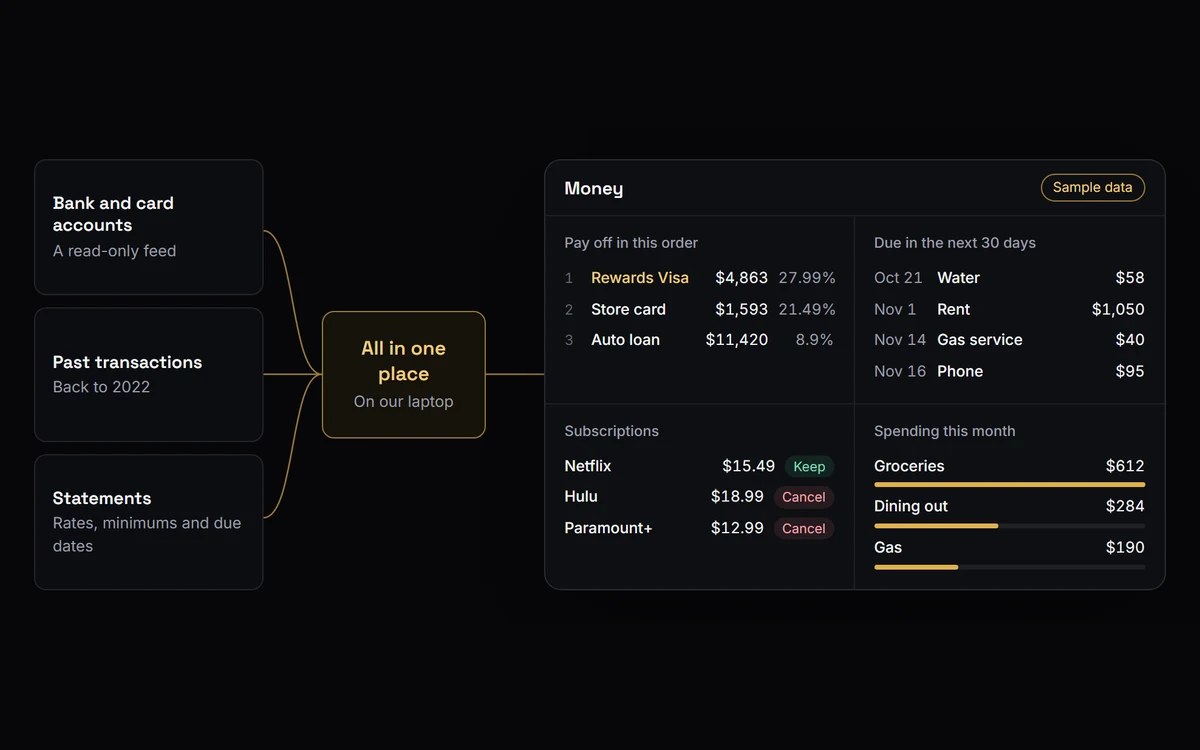The width and height of the screenshot is (1200, 750).
Task: Click the Nov 16 date
Action: coord(900,371)
